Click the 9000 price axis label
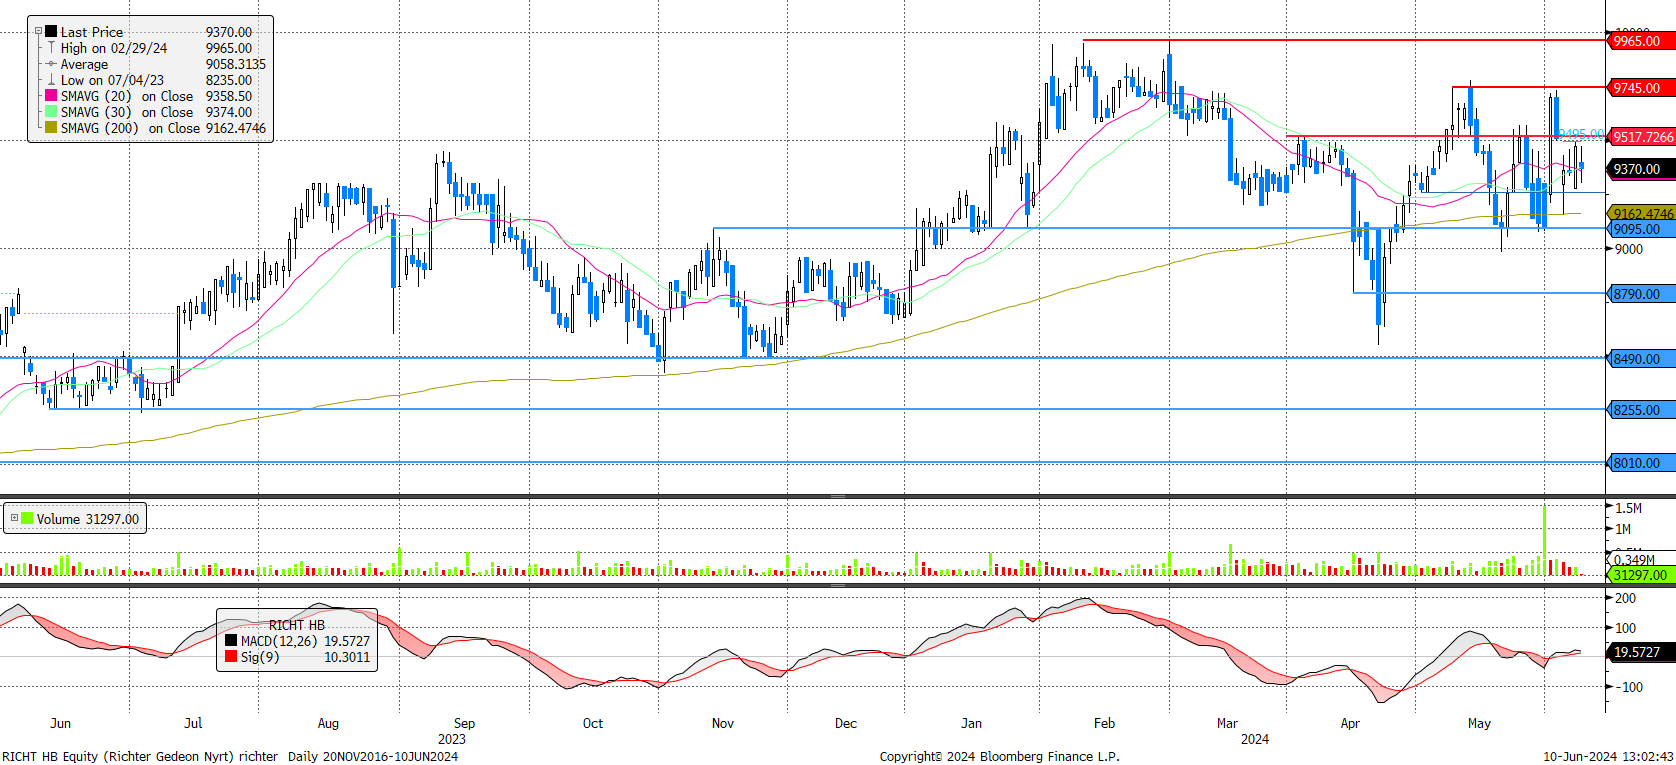1676x765 pixels. [1629, 249]
